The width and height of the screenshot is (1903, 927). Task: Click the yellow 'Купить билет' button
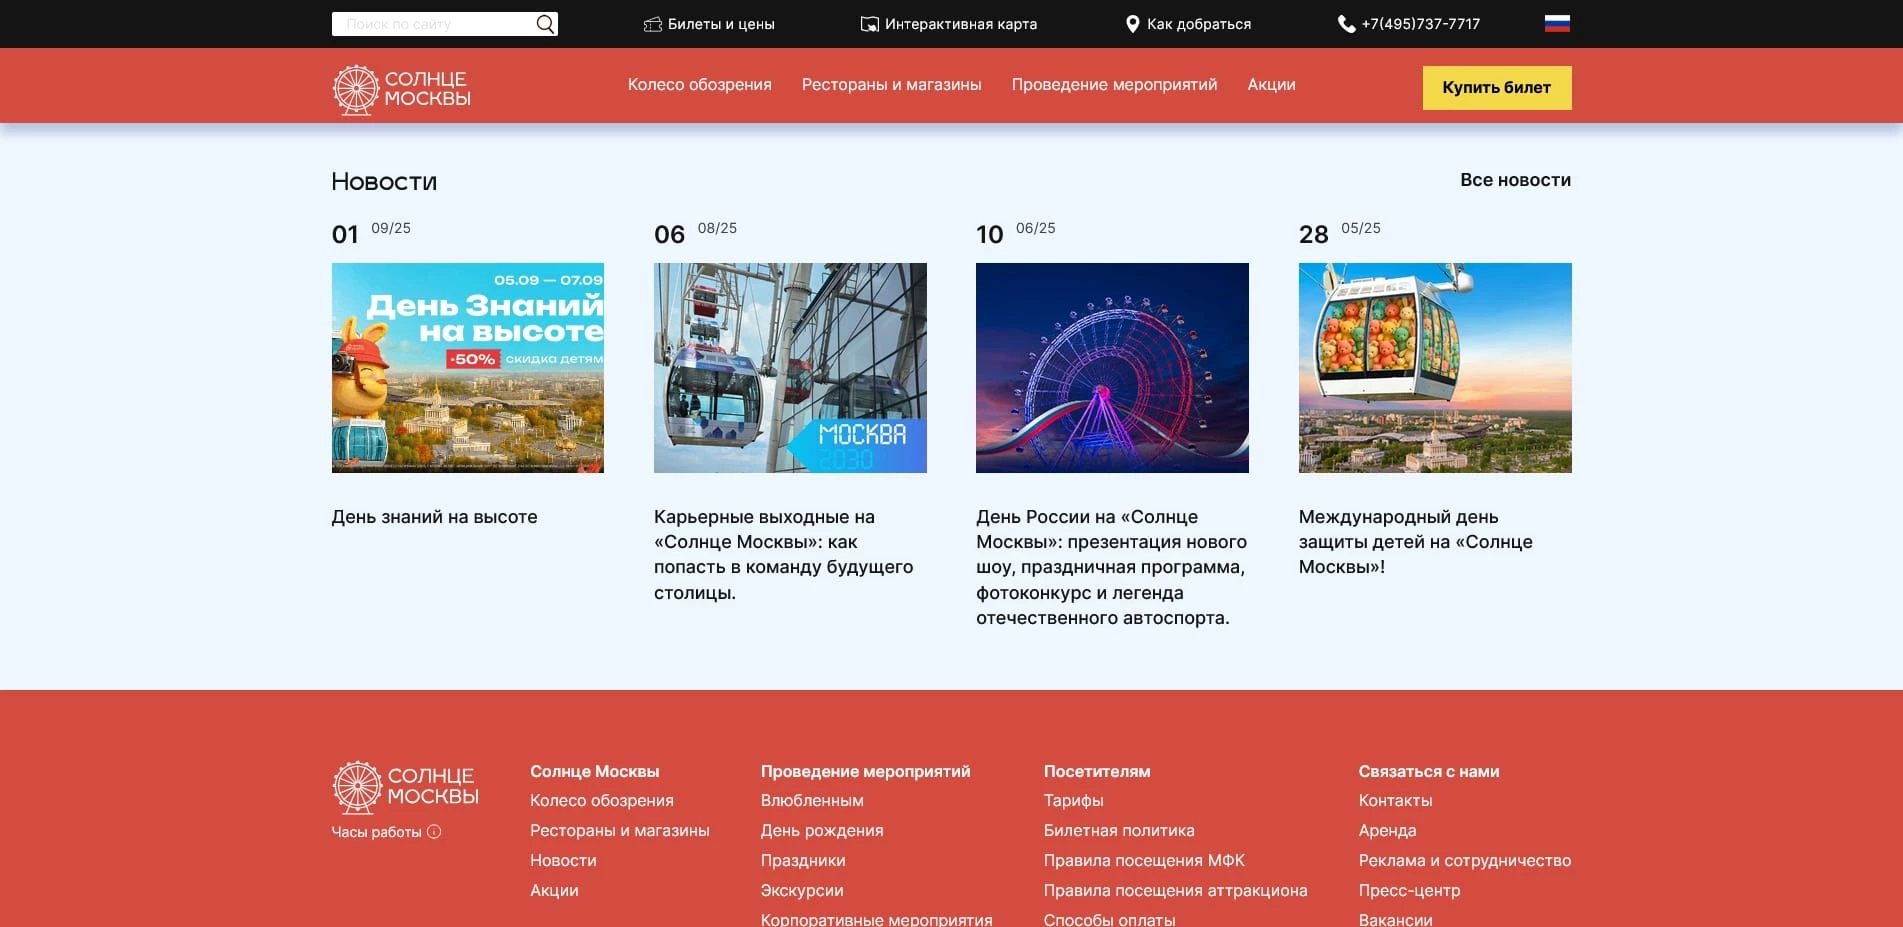coord(1496,88)
